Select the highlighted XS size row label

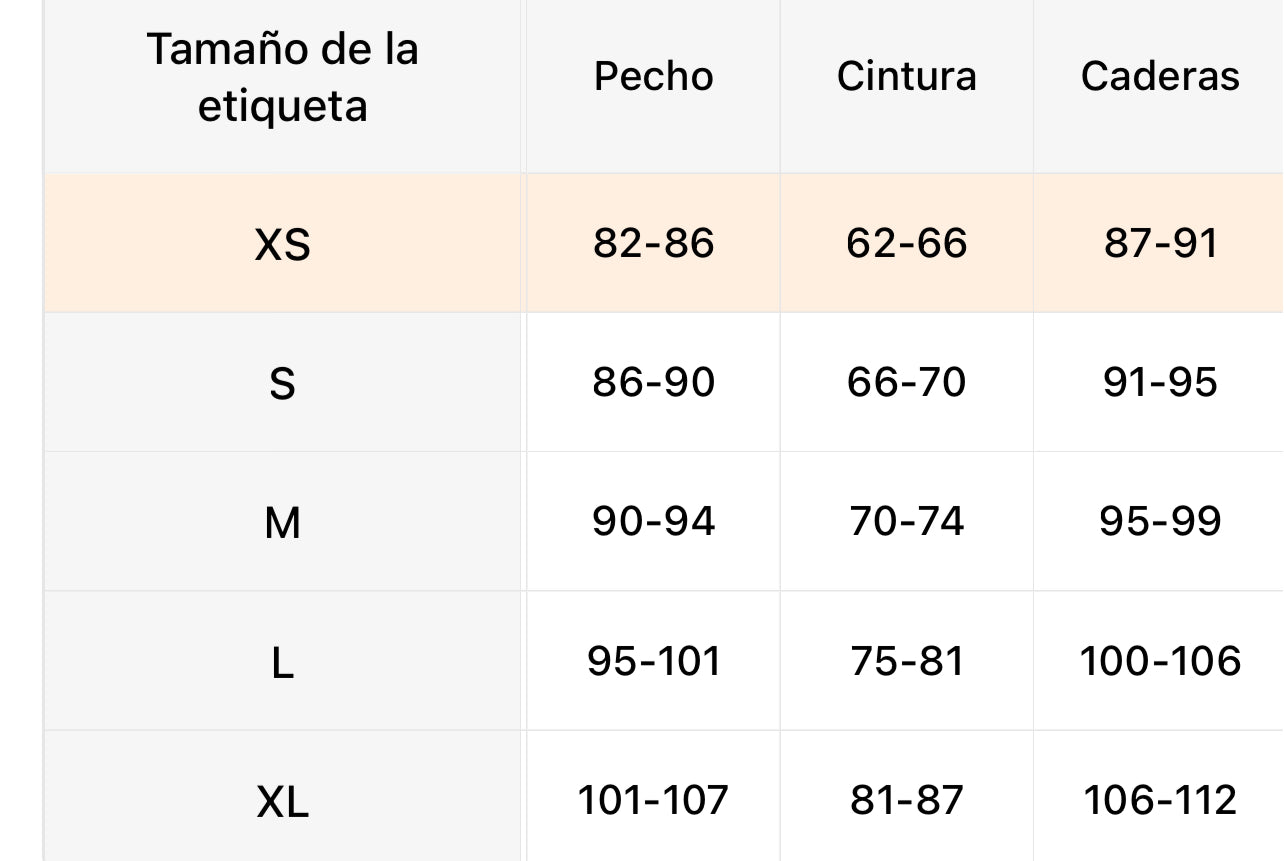coord(283,244)
